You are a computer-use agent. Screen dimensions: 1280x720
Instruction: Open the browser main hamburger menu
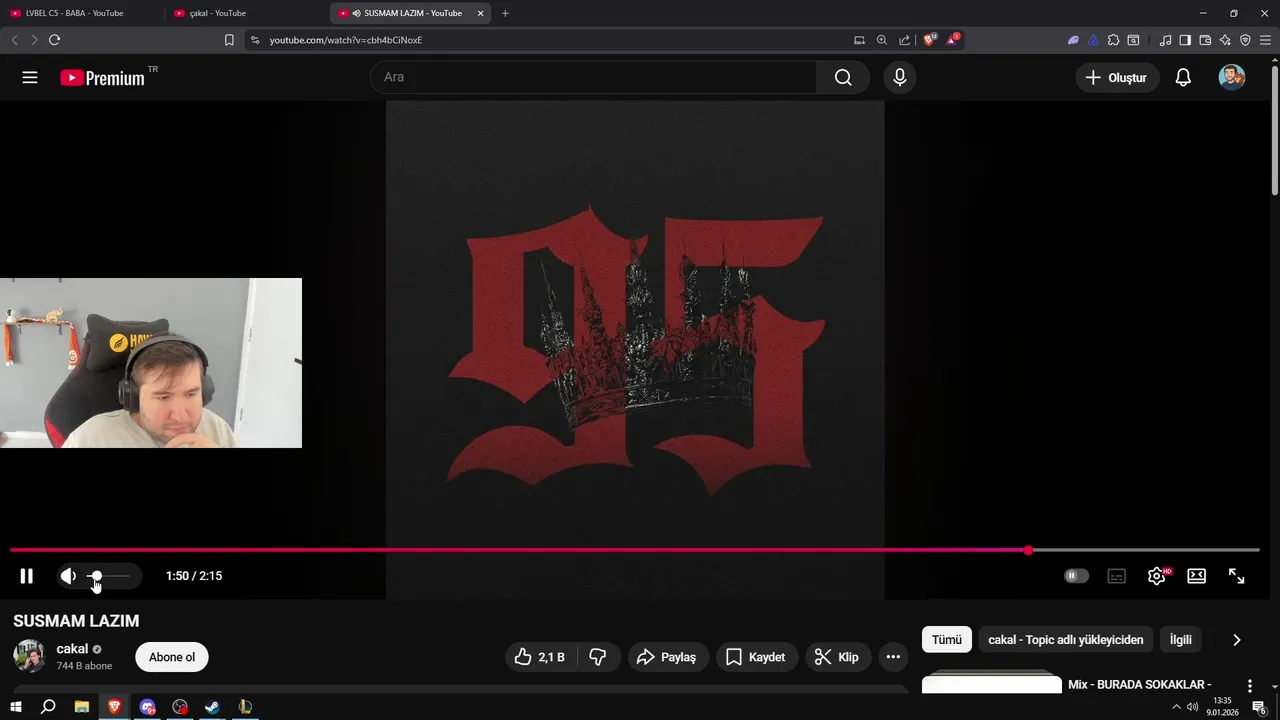(1265, 40)
